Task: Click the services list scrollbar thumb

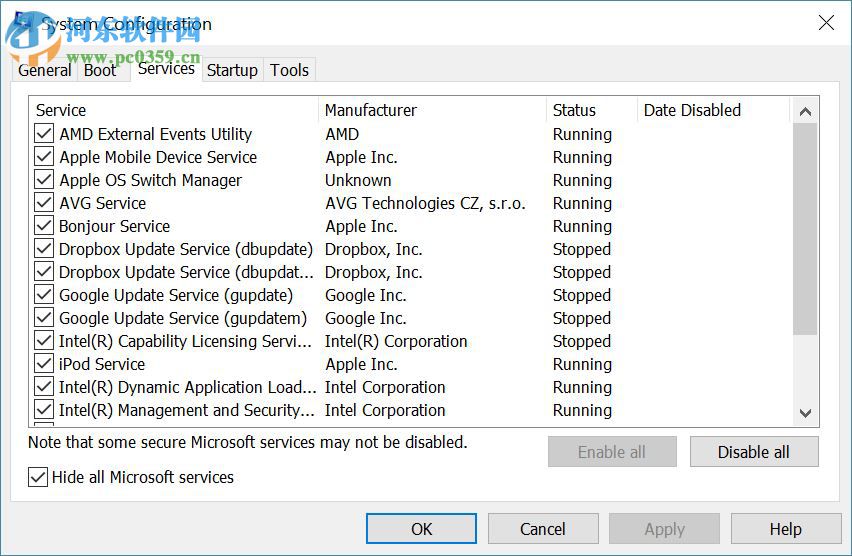Action: pos(805,229)
